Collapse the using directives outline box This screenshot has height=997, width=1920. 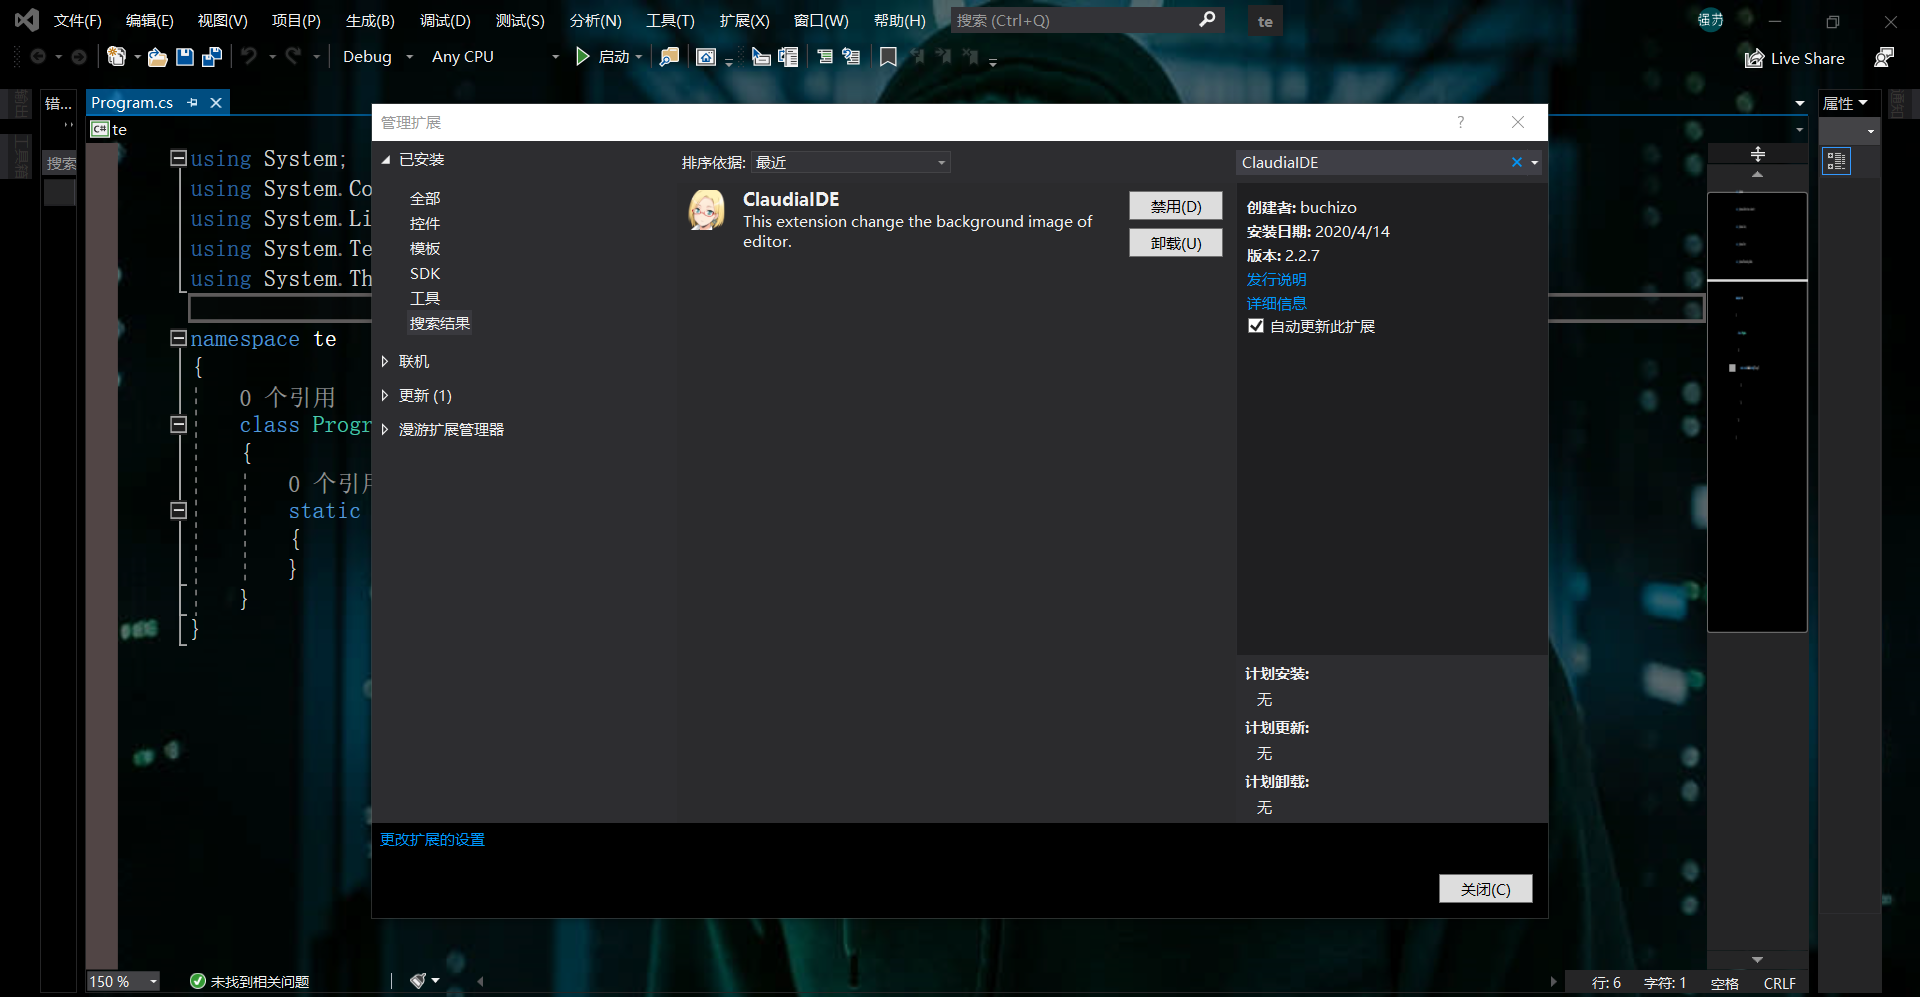pyautogui.click(x=178, y=158)
